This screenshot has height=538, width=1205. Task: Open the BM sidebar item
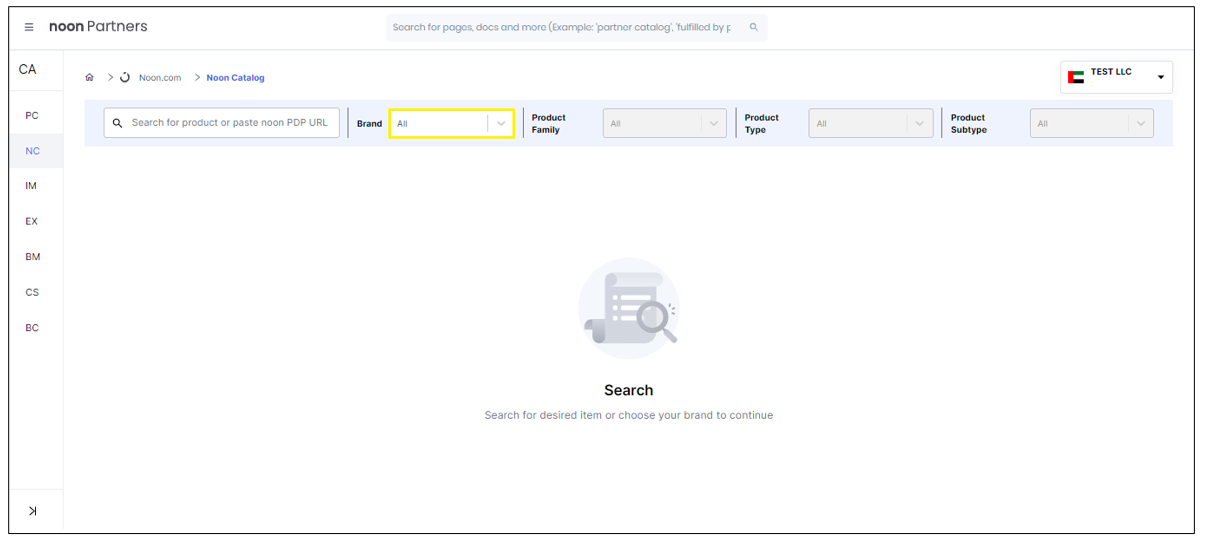point(33,257)
